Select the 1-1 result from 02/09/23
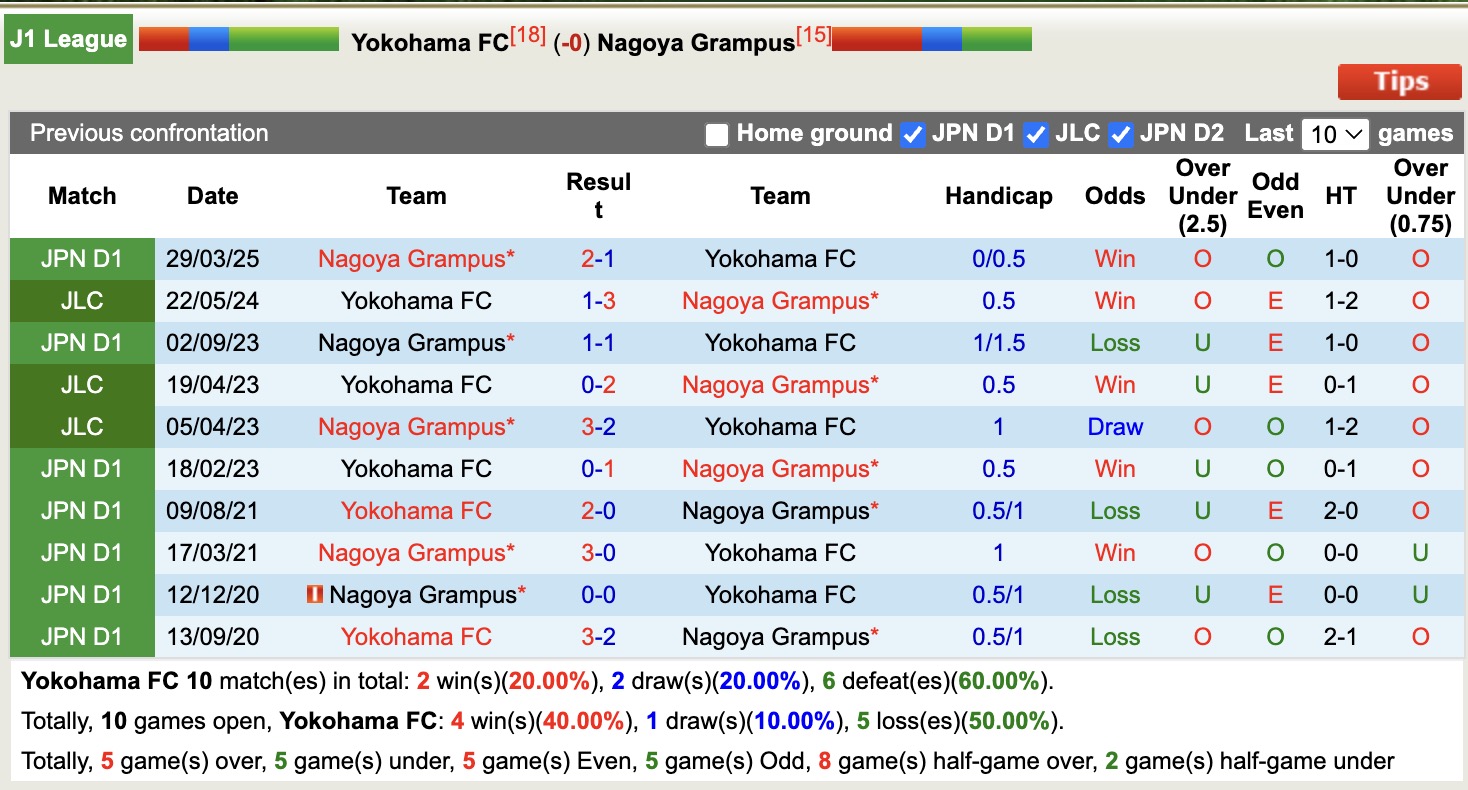 [x=598, y=342]
